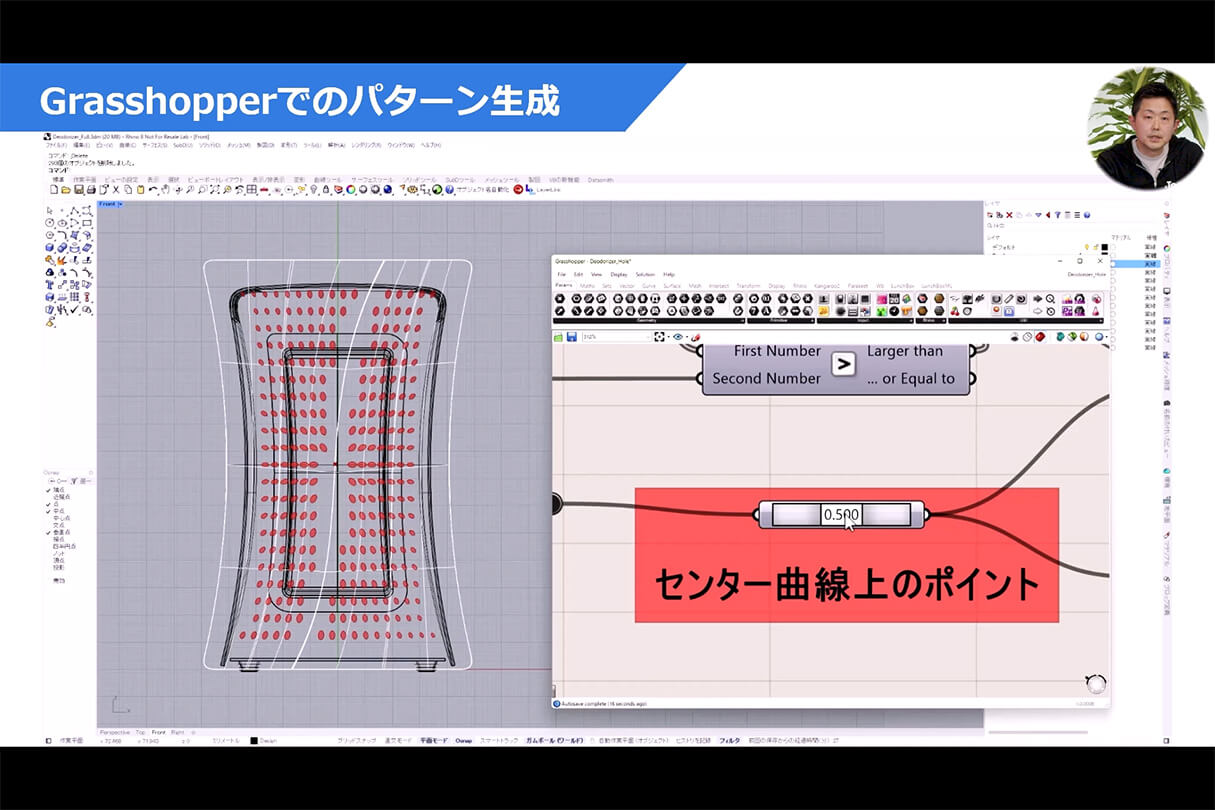The width and height of the screenshot is (1215, 810).
Task: Click Grasshopper open file green folder icon
Action: click(x=558, y=337)
